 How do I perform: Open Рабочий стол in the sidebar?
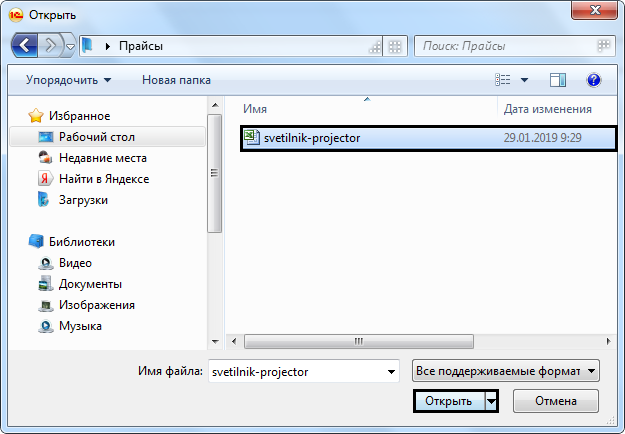(96, 137)
